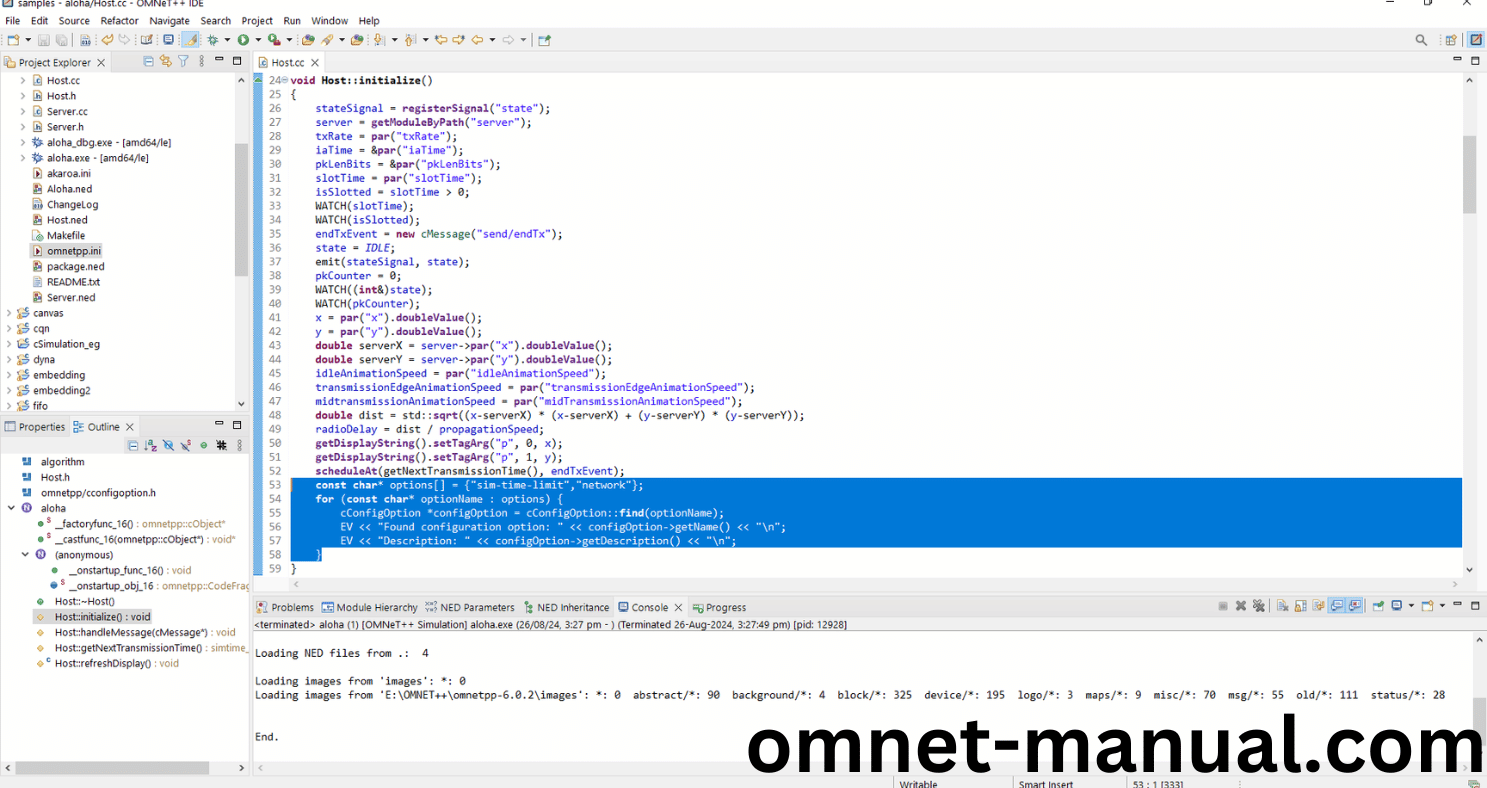
Task: Toggle Link with Editor in Project Explorer
Action: (x=166, y=62)
